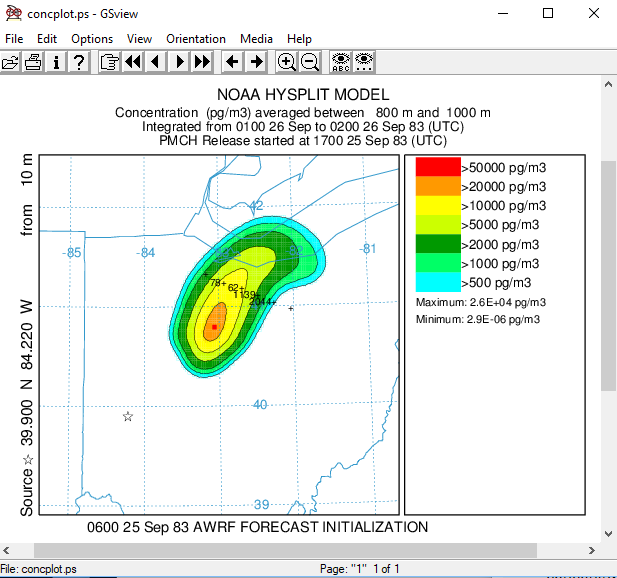Viewport: 617px width, 578px height.
Task: Open the Orientation menu
Action: (196, 39)
